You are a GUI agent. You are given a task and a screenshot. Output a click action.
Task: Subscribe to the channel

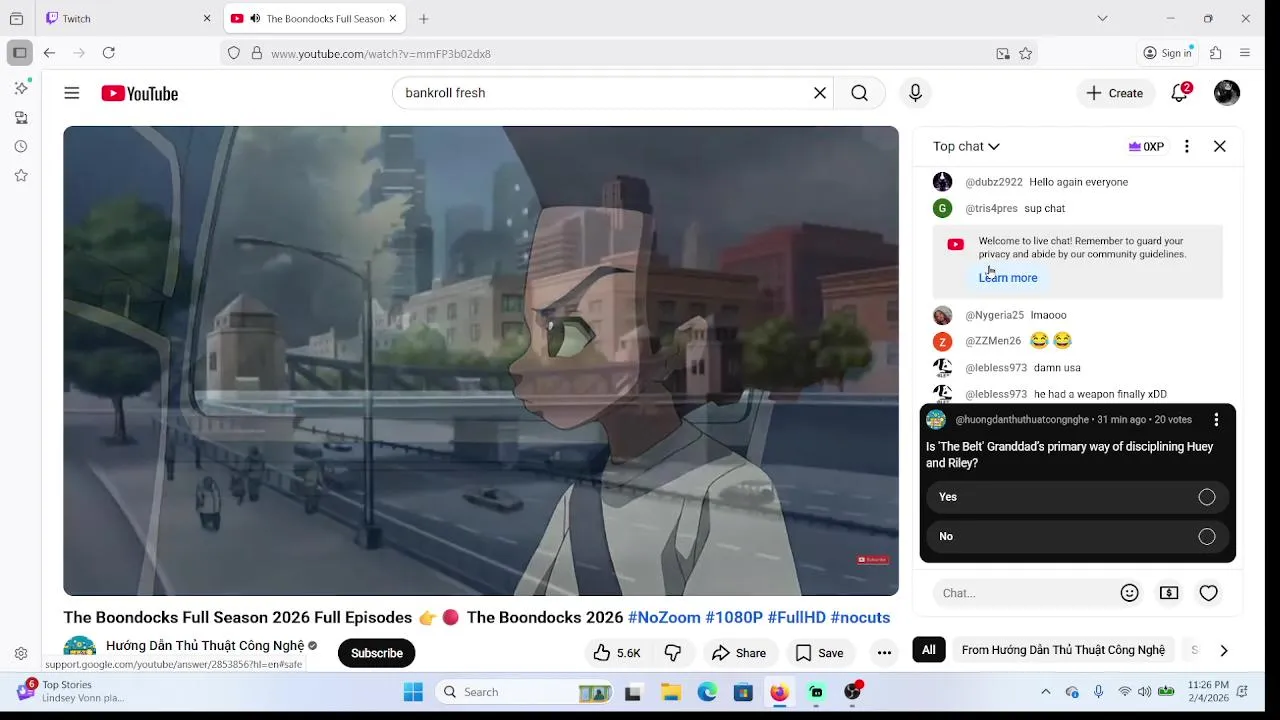click(x=377, y=653)
